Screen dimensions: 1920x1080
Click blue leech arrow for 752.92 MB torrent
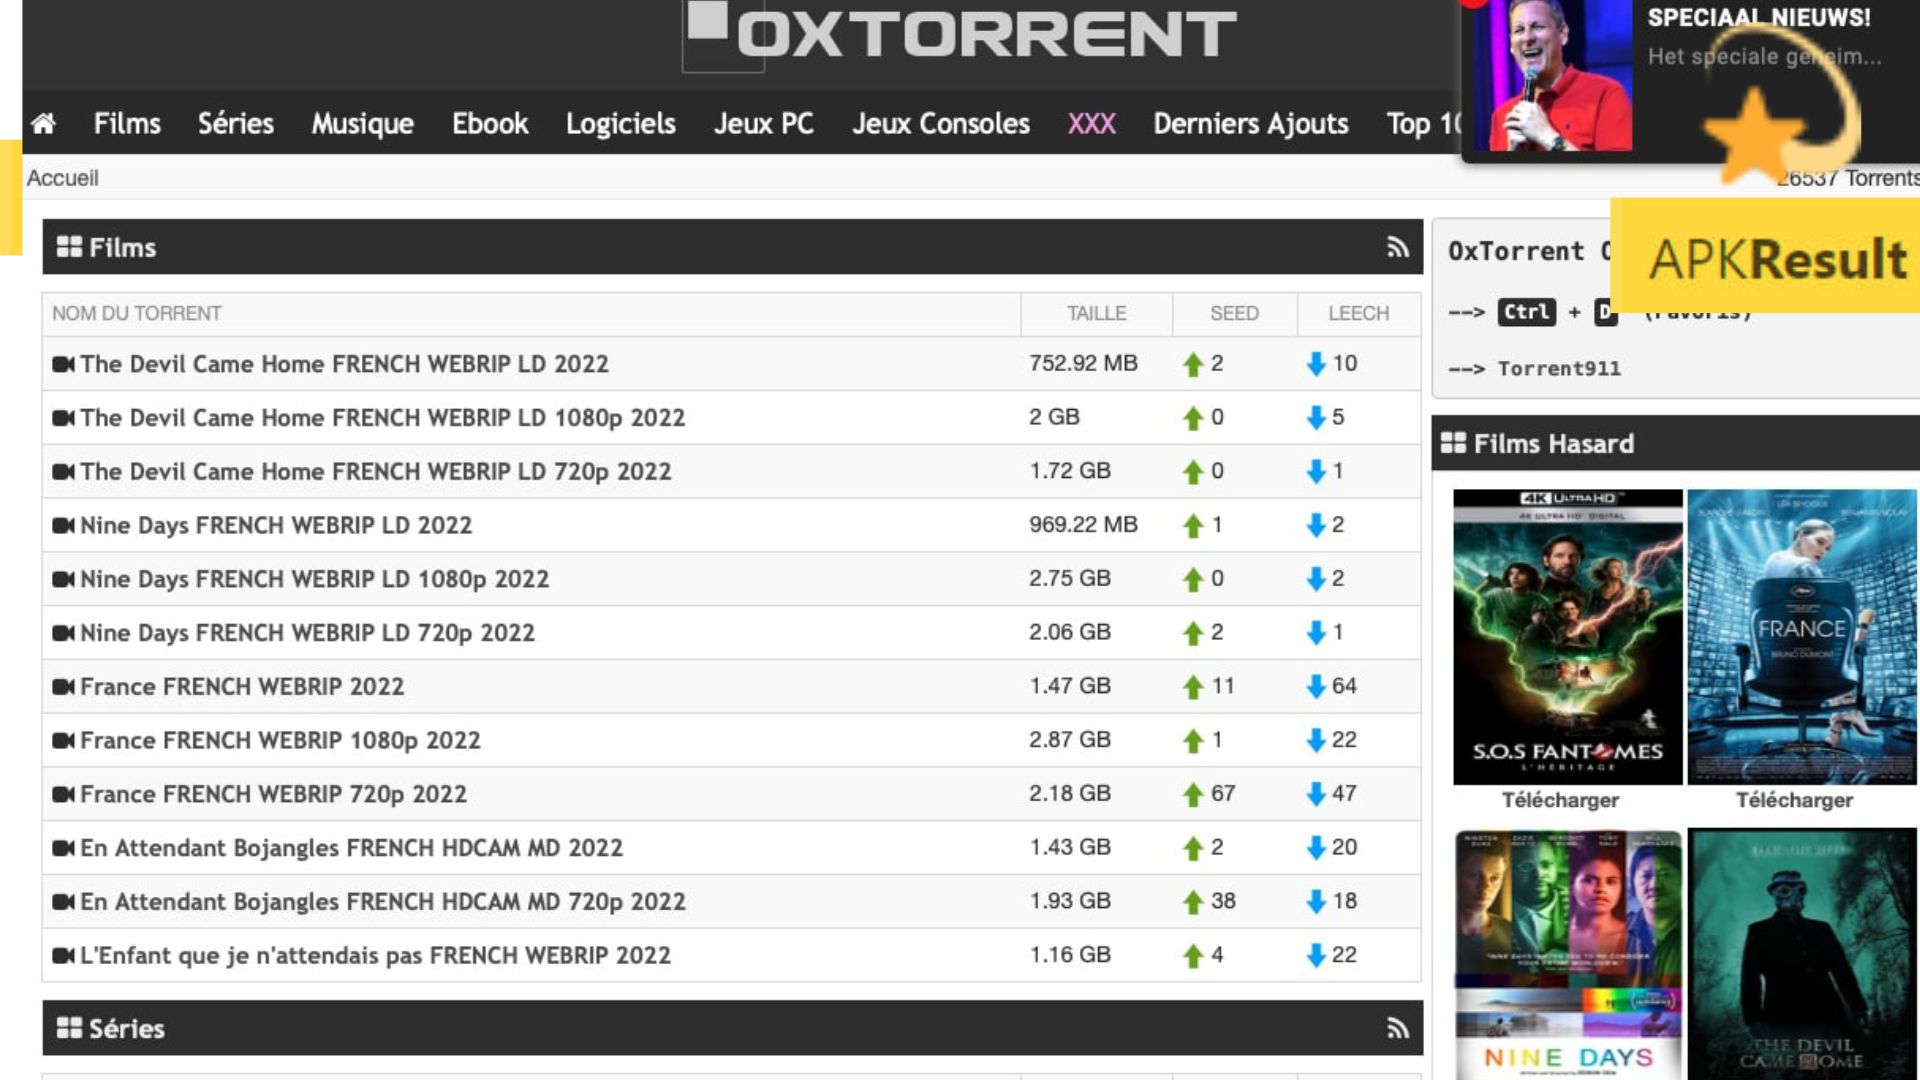click(1316, 364)
